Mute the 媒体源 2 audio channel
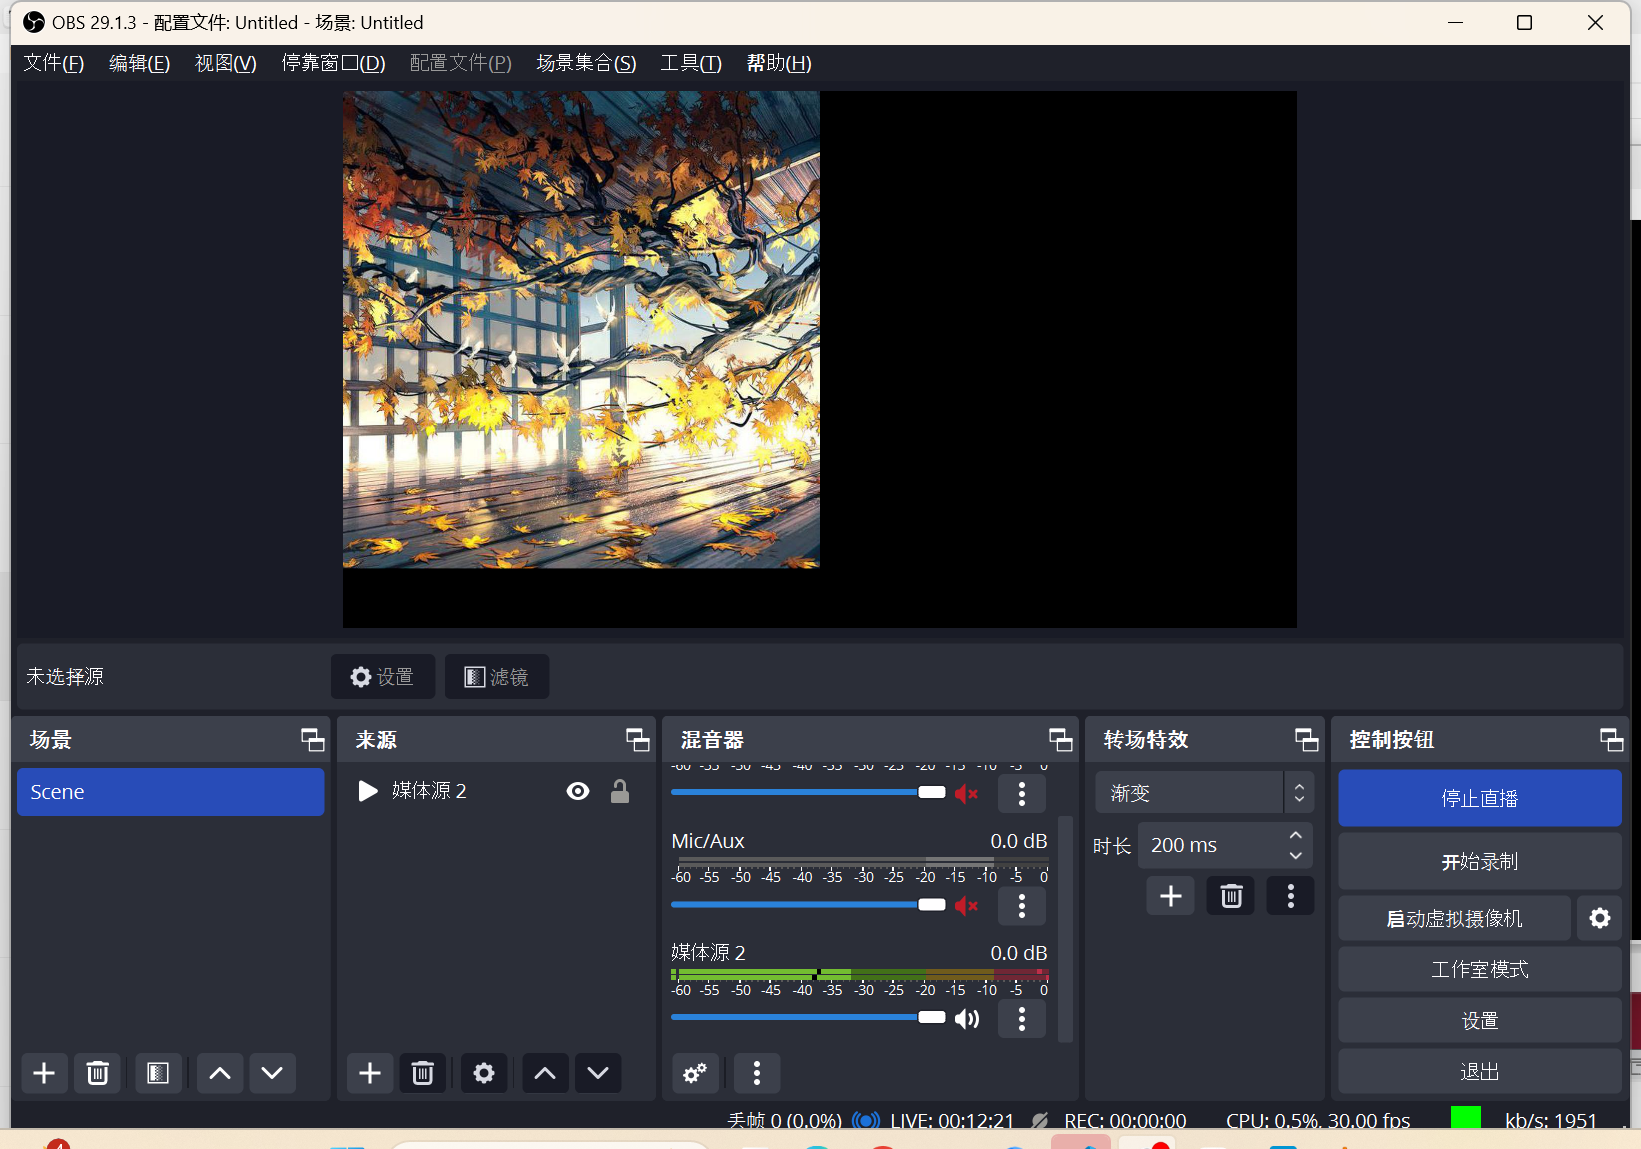 click(966, 1018)
